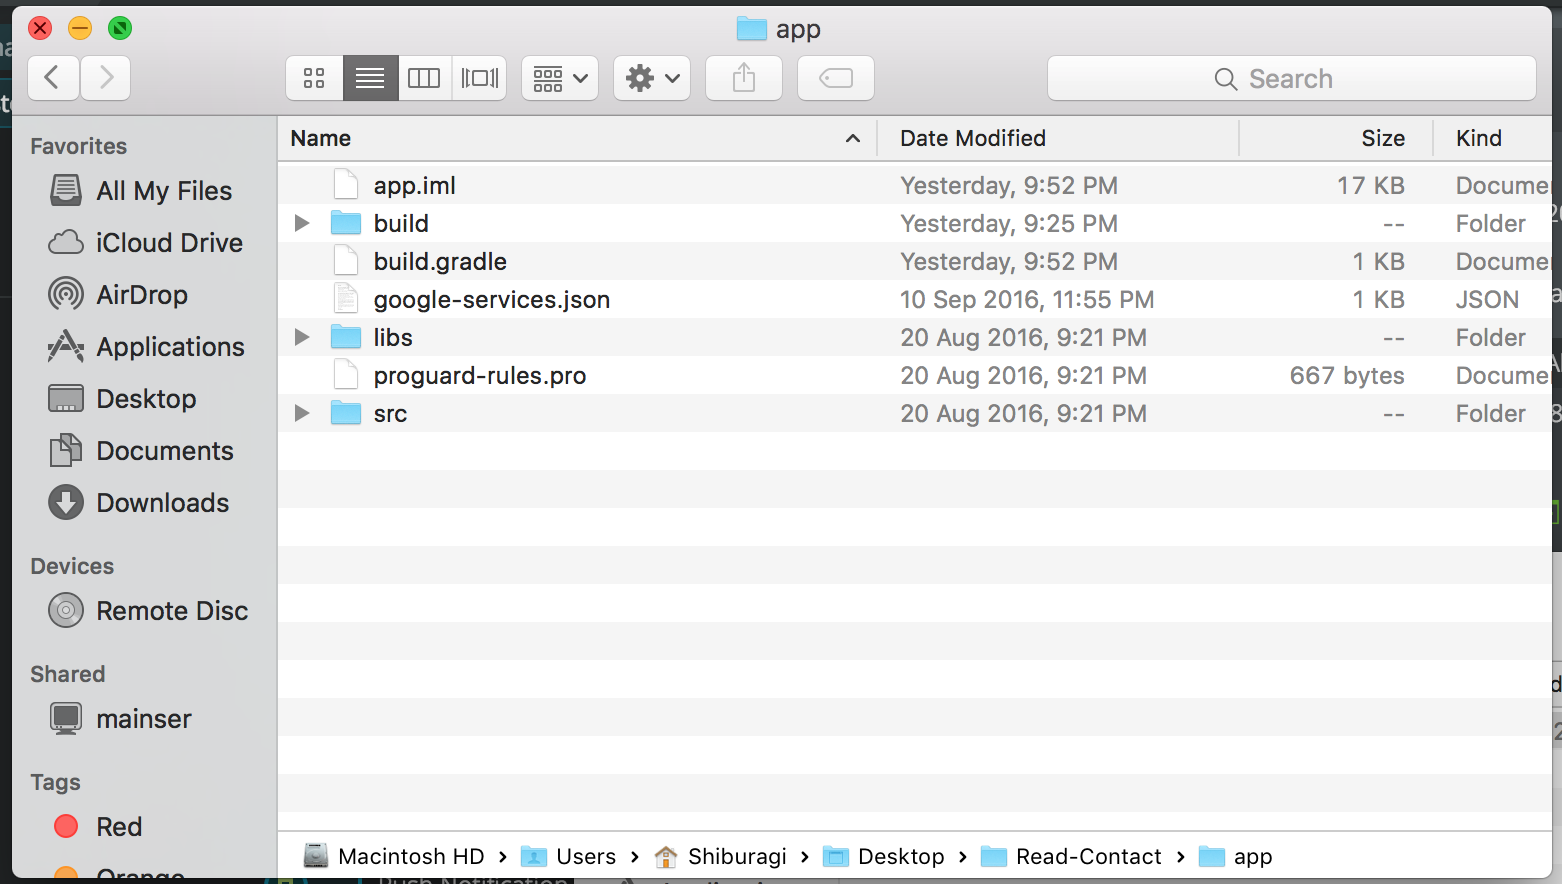Select the Red tag in sidebar
Viewport: 1562px width, 884px height.
[x=98, y=827]
